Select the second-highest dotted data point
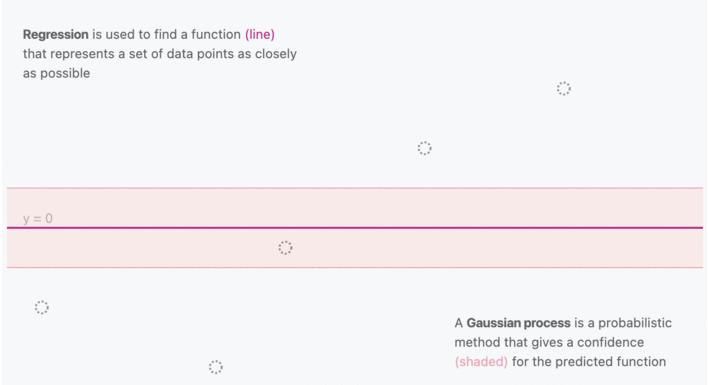708x385 pixels. pyautogui.click(x=424, y=148)
